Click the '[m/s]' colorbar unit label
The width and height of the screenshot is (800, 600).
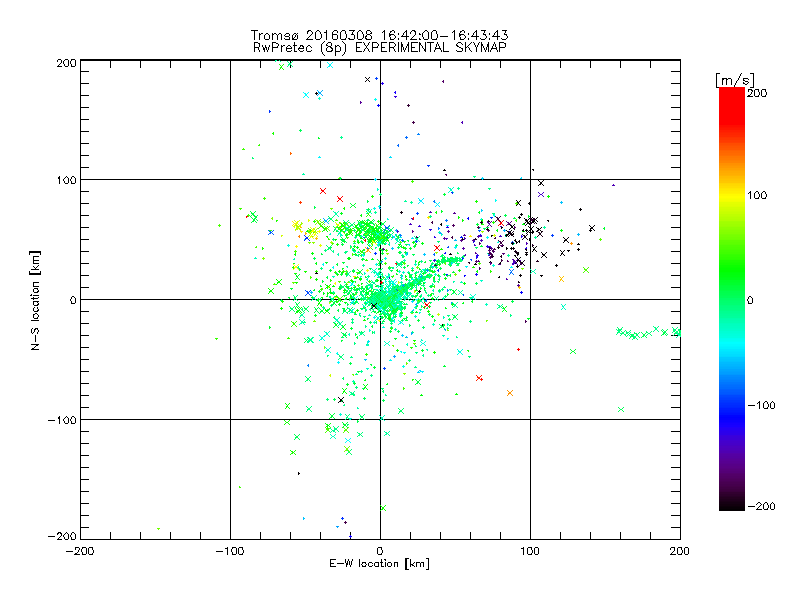[735, 80]
